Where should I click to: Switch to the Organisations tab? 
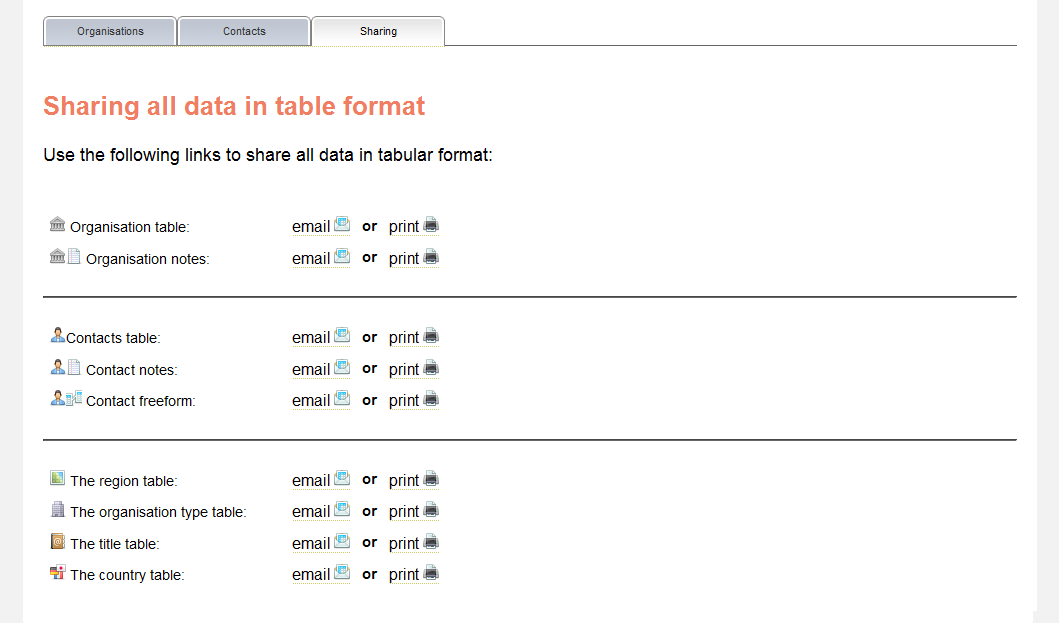110,31
